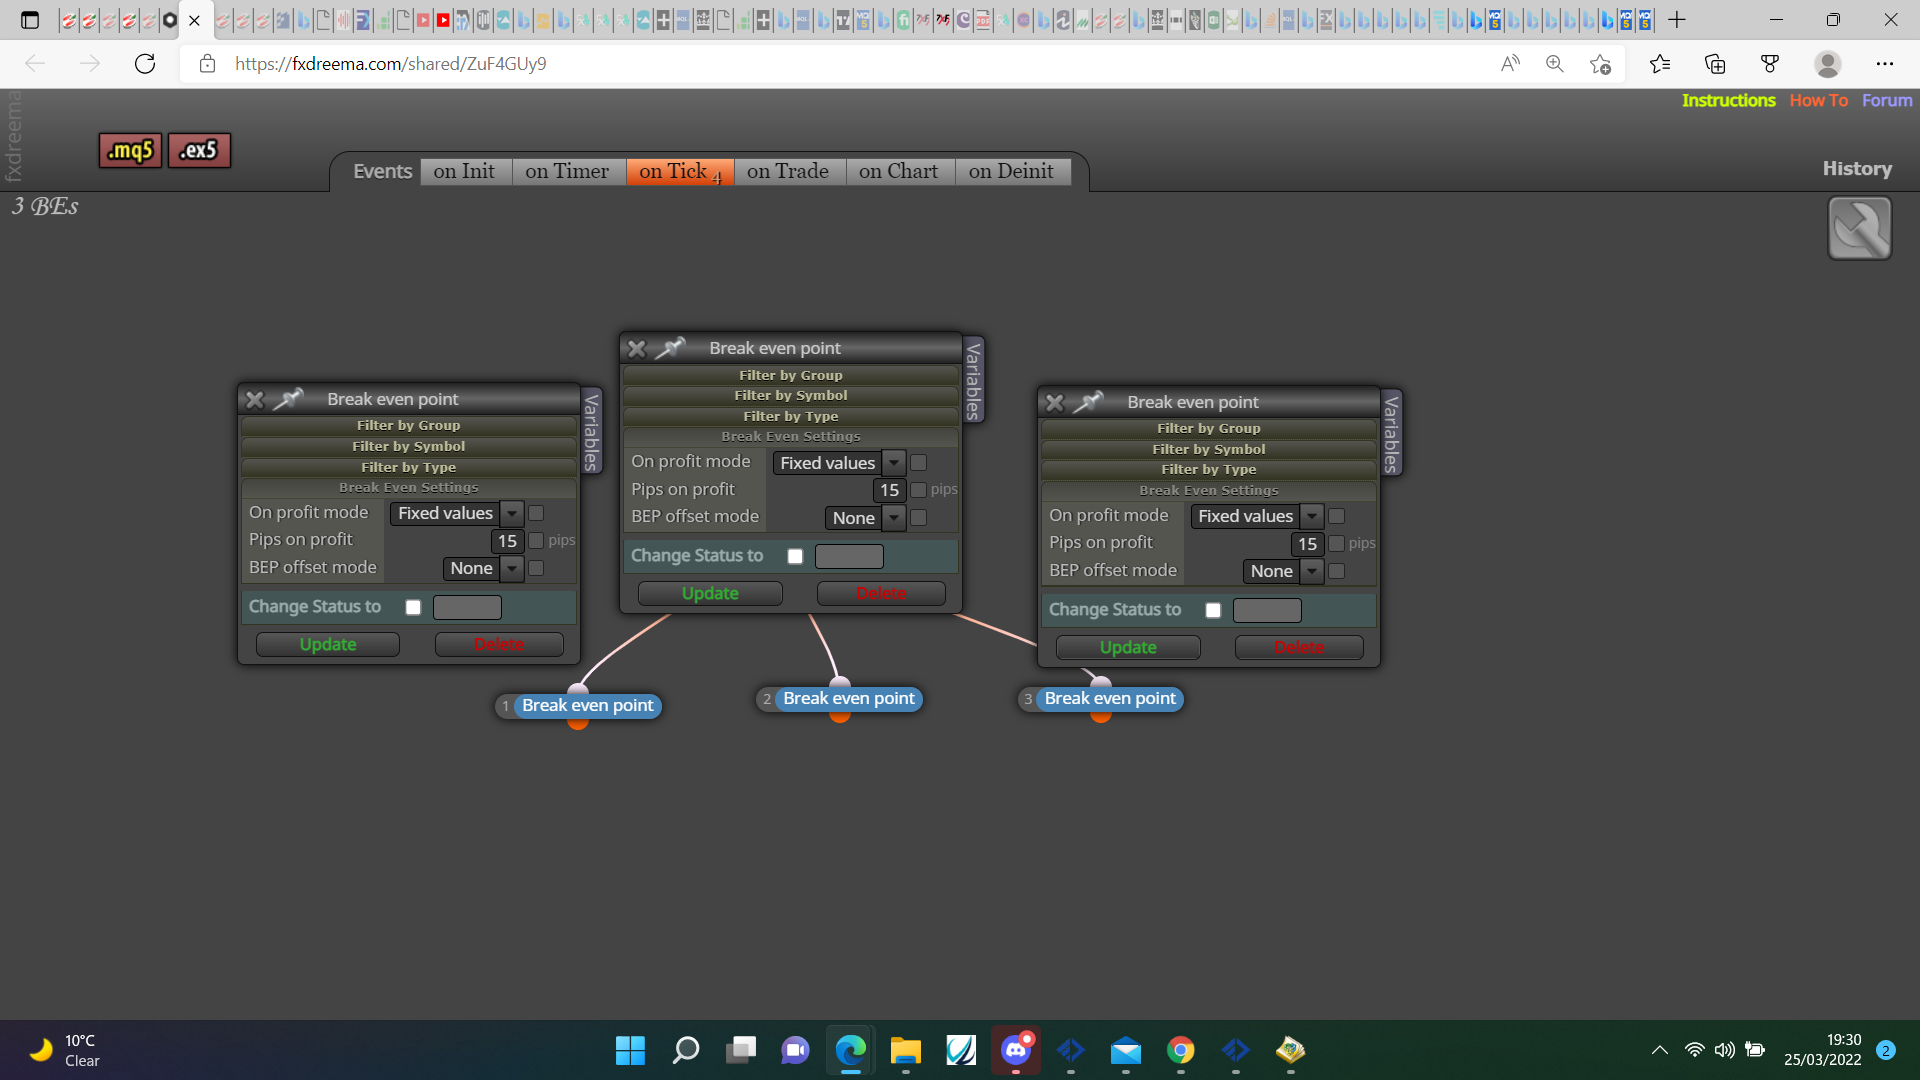The image size is (1920, 1080).
Task: Switch to the on Trade event tab
Action: (788, 172)
